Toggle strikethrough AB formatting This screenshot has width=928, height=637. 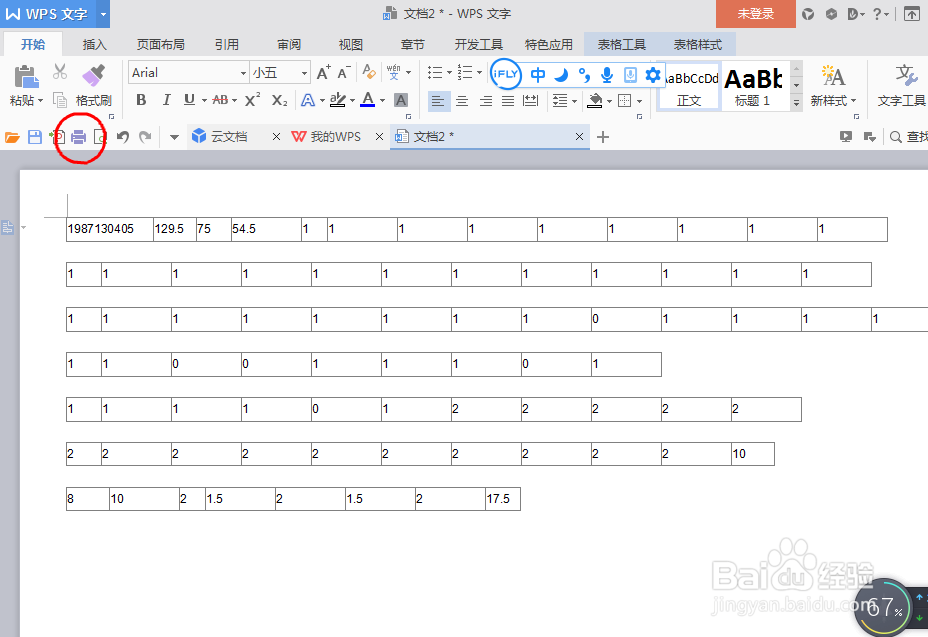pos(220,100)
